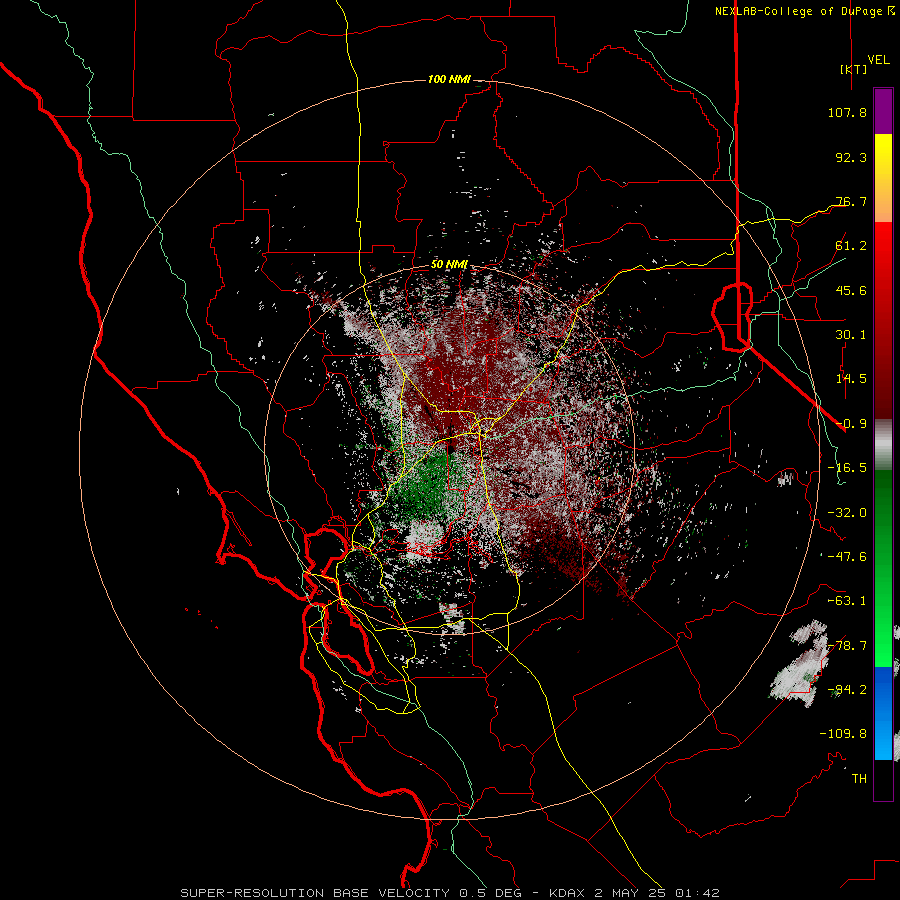Click the 107.8 value on velocity scale

click(x=847, y=112)
